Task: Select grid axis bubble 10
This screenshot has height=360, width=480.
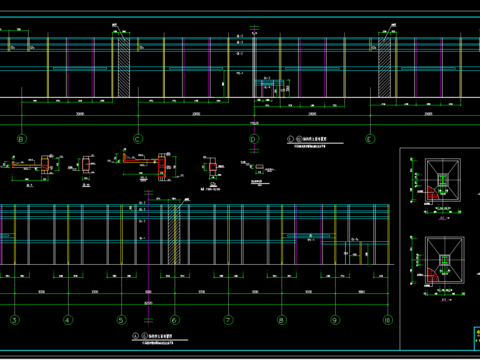Action: (x=388, y=320)
